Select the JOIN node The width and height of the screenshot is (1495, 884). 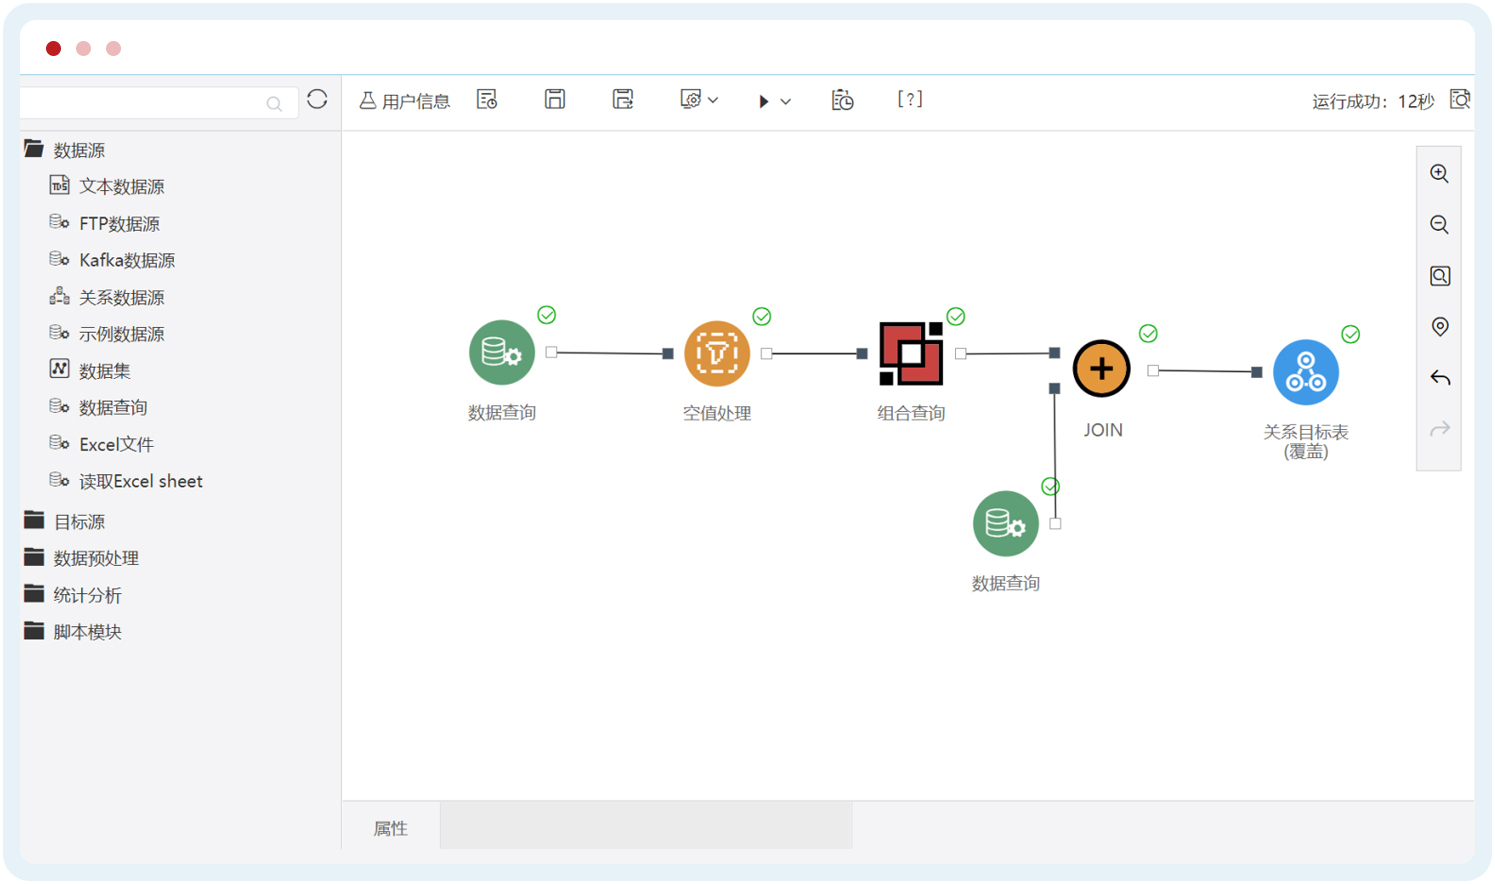pos(1101,369)
